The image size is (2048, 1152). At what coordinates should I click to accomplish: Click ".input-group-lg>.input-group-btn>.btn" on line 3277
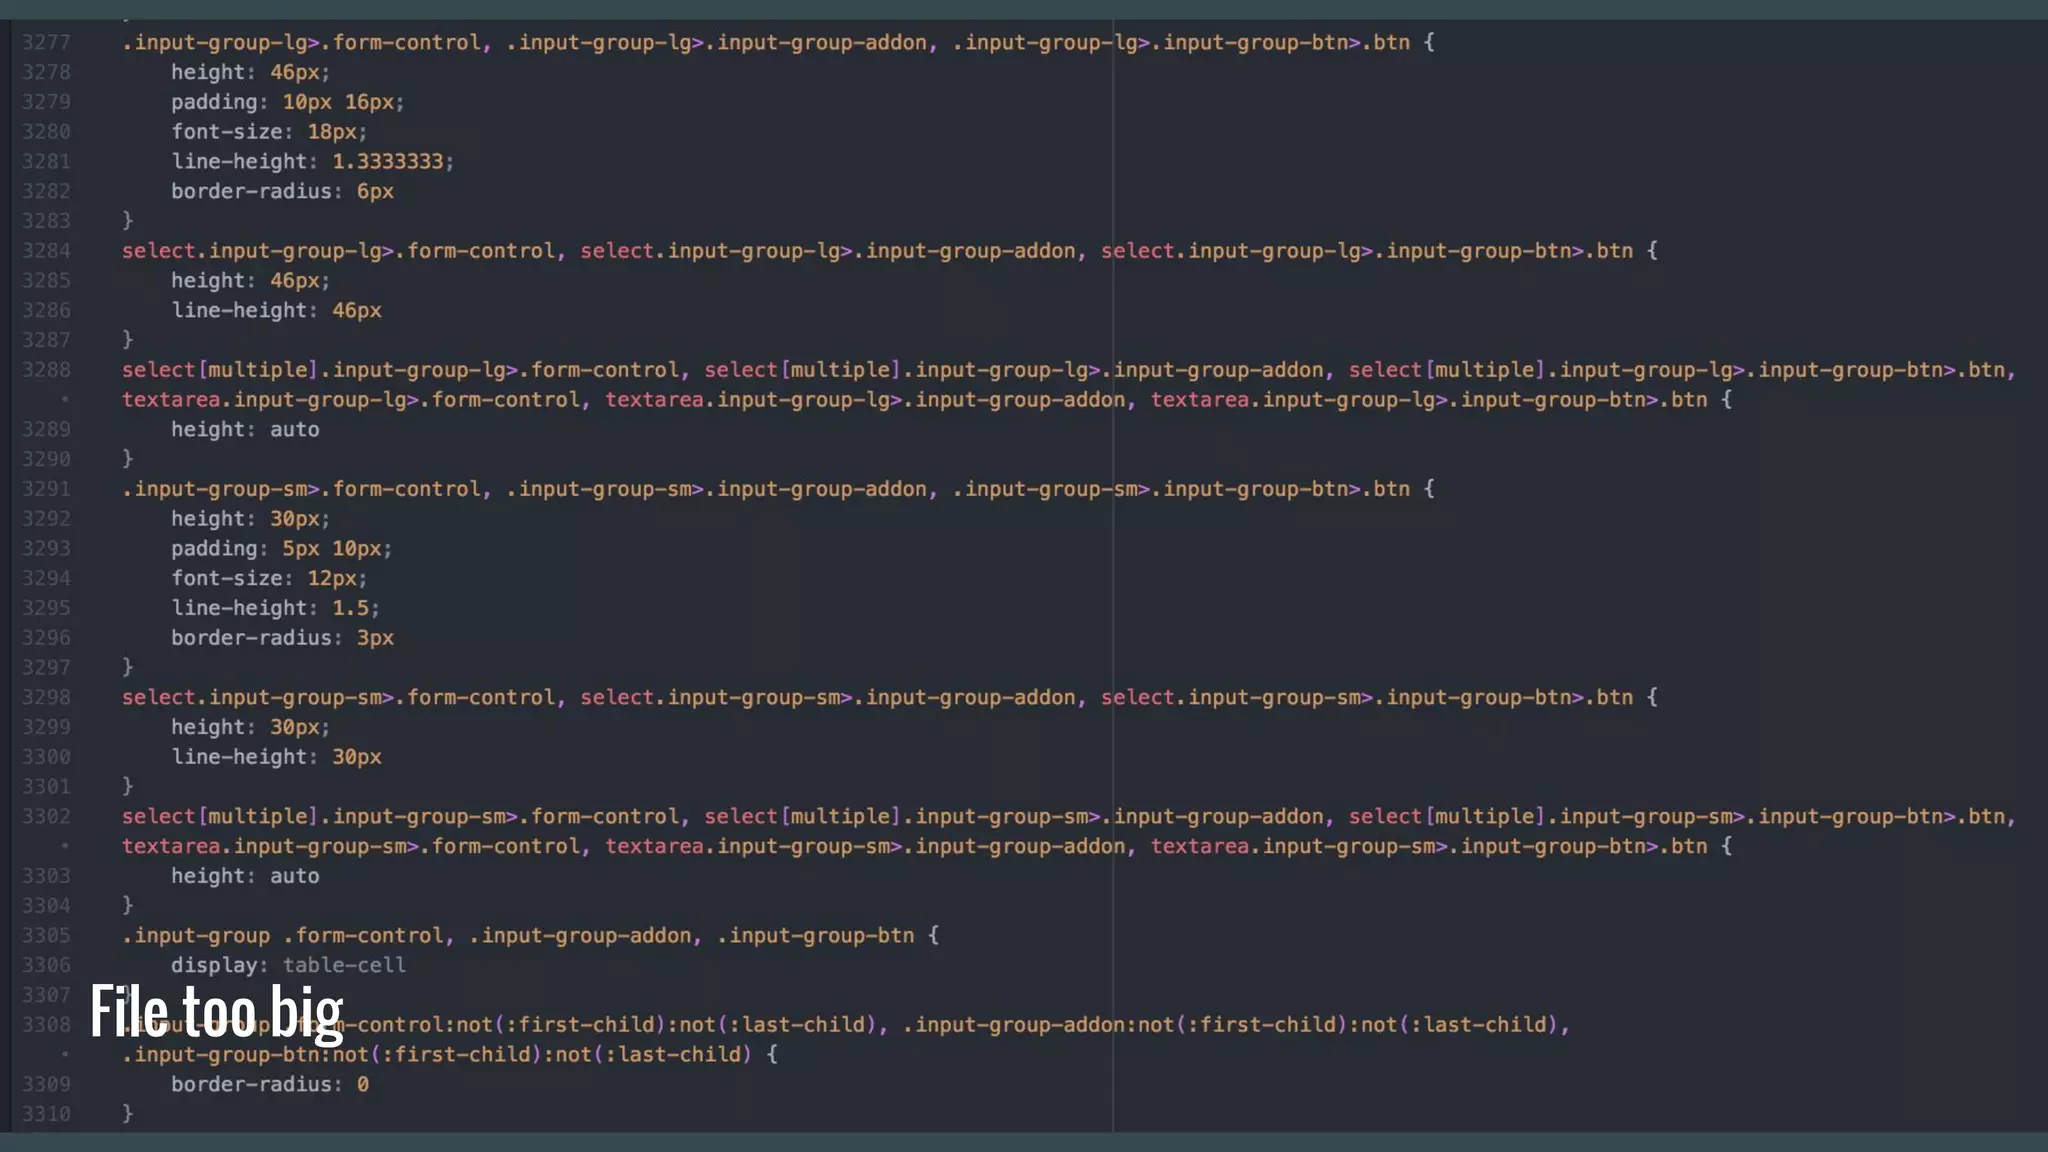click(1181, 42)
